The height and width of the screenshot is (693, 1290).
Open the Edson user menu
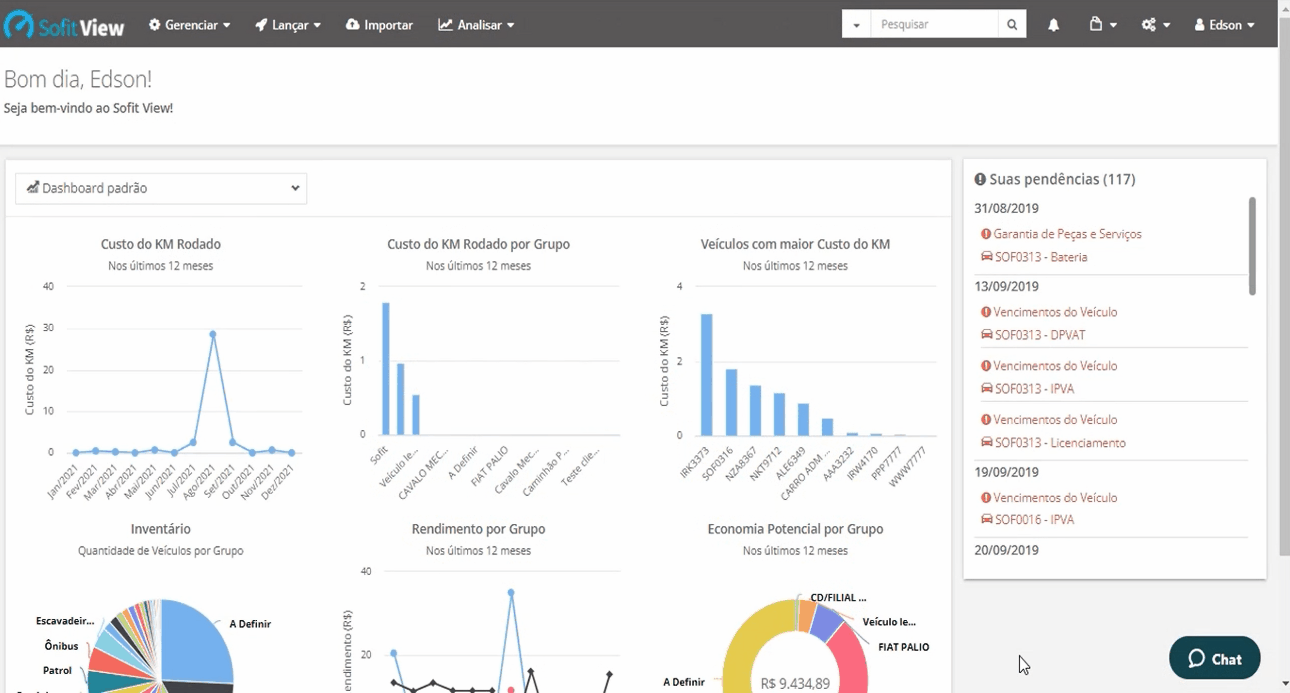[x=1224, y=25]
